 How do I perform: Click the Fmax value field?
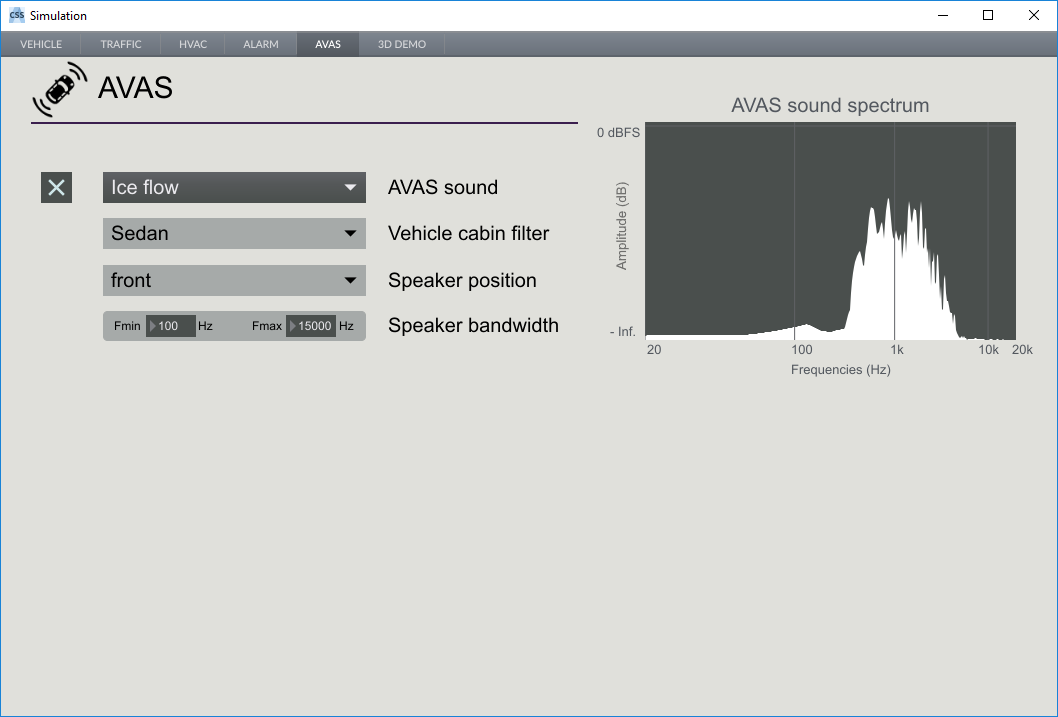click(x=315, y=326)
